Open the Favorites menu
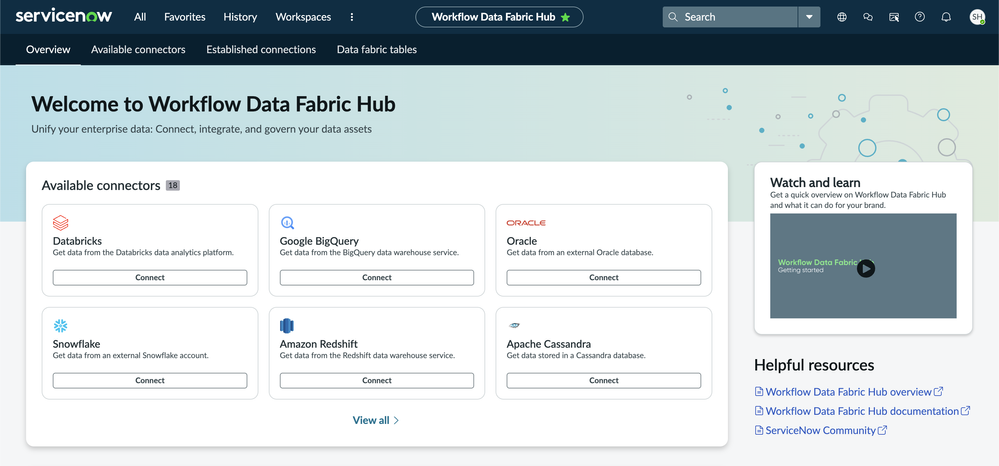Screen dimensions: 999x466 [x=185, y=17]
